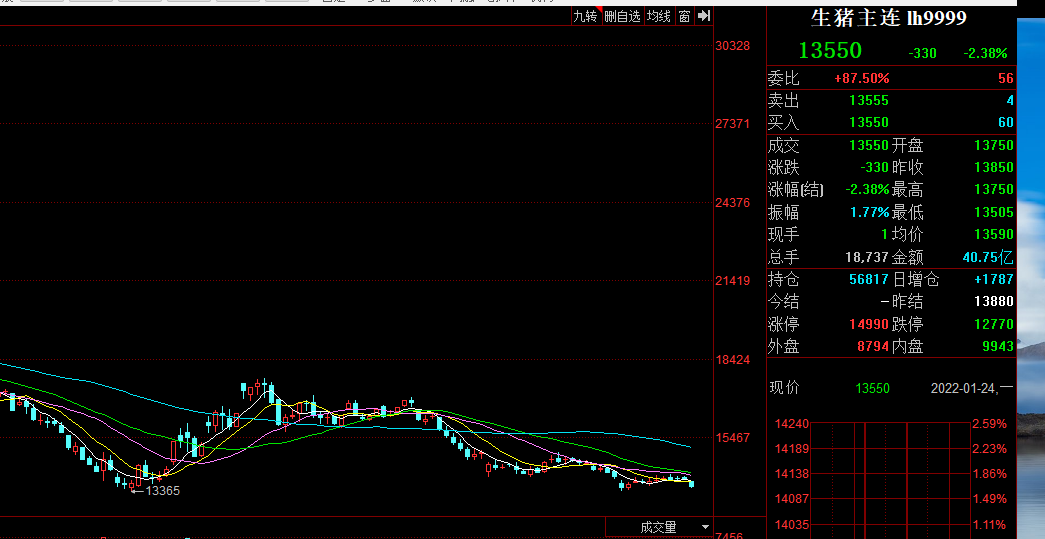
Task: Click the 18424 price axis label
Action: point(732,360)
